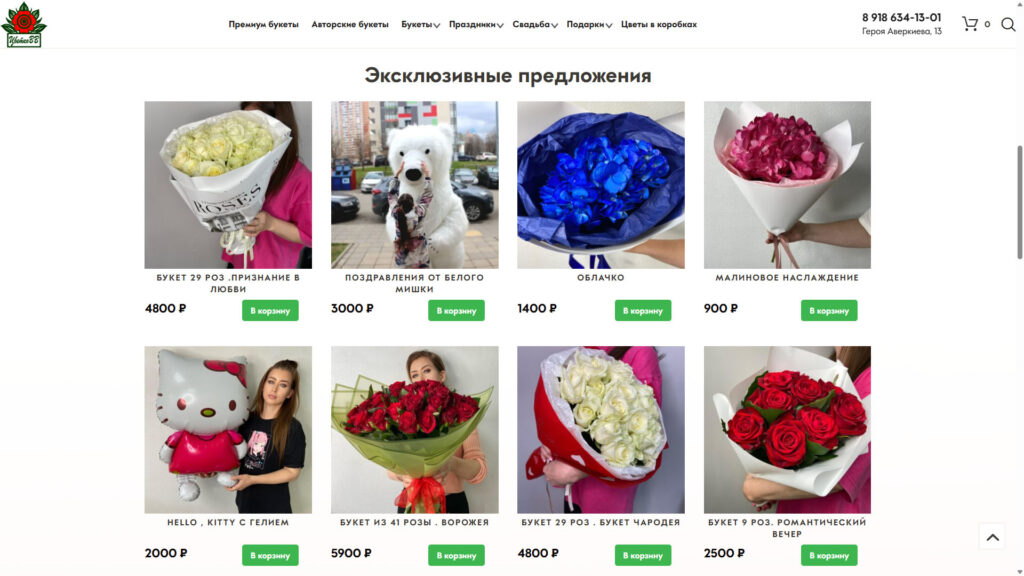The width and height of the screenshot is (1024, 576).
Task: Click the search magnifier icon
Action: [1008, 24]
